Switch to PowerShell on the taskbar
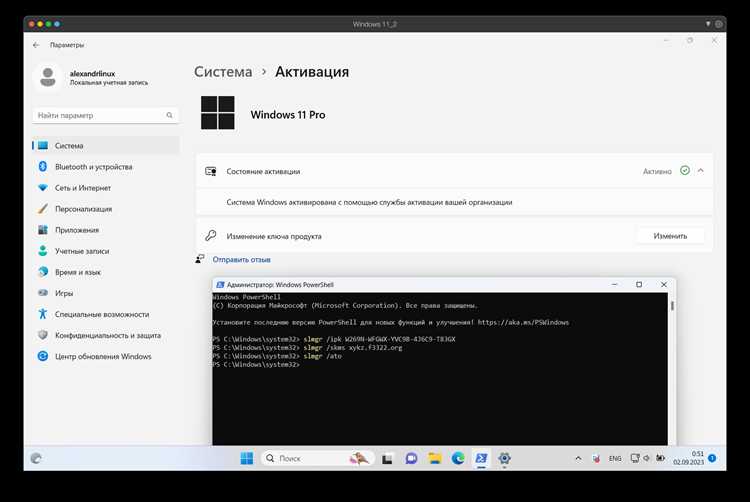Image resolution: width=750 pixels, height=502 pixels. pos(481,458)
